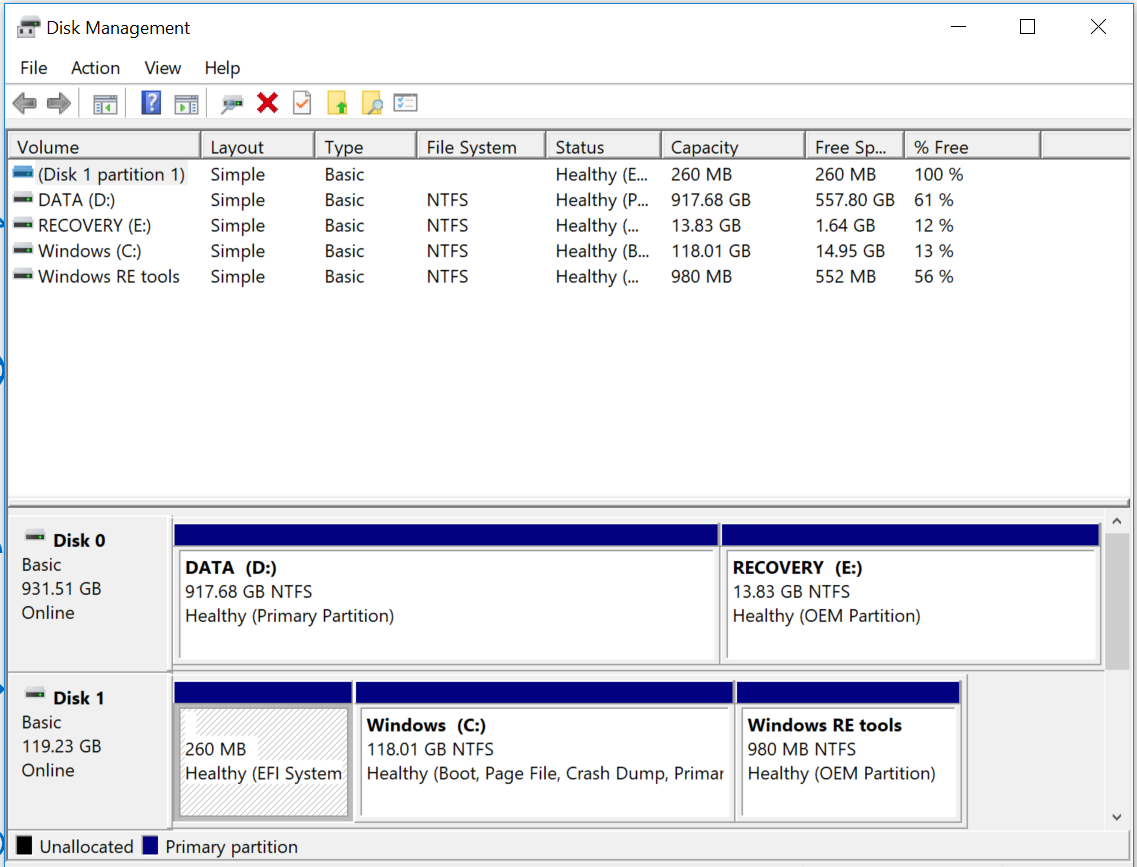
Task: Click the folder icon with magnifier
Action: tap(372, 103)
